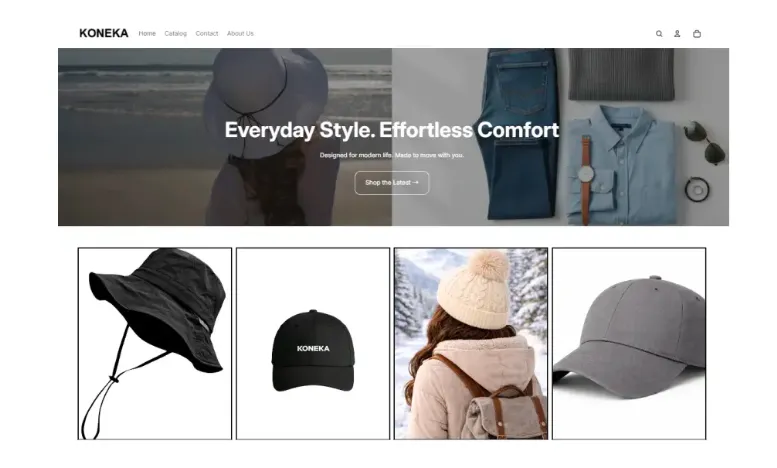Open the shopping cart bag icon
This screenshot has width=777, height=468.
[x=697, y=34]
